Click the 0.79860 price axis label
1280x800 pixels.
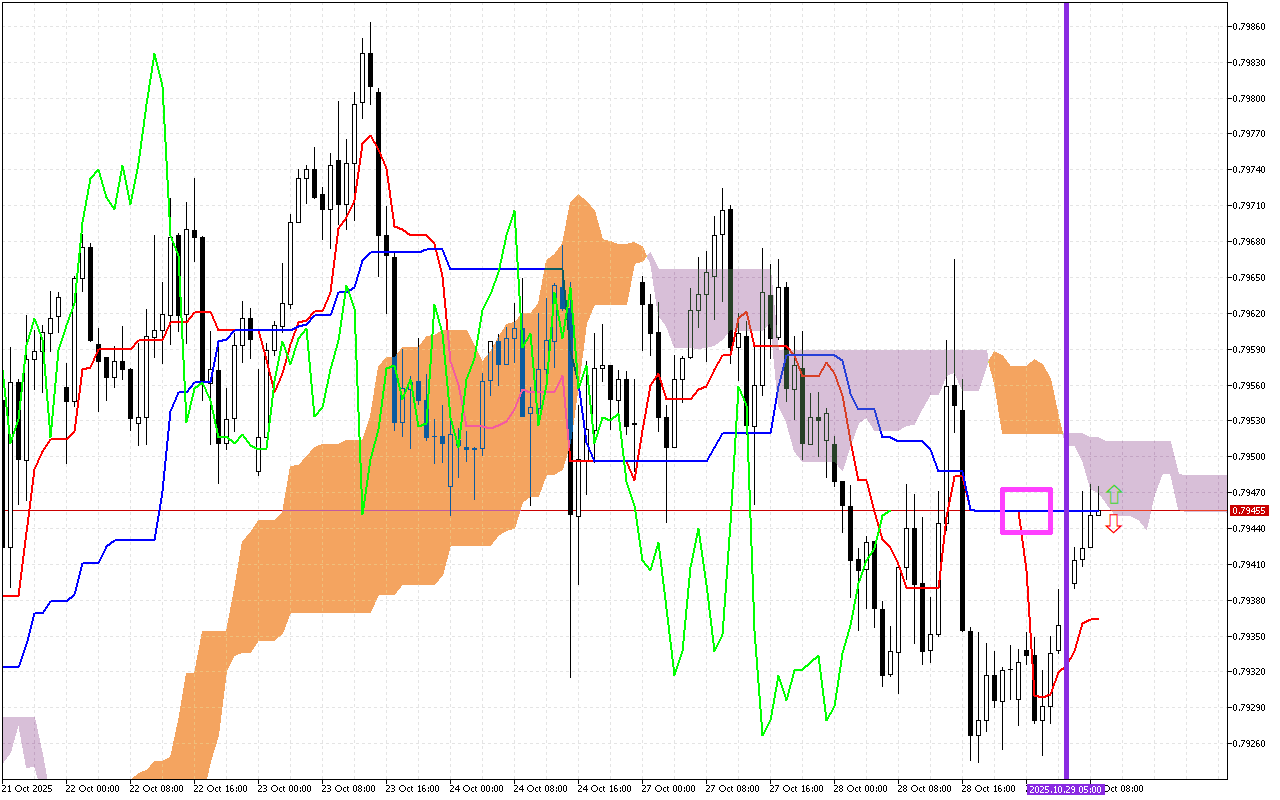1251,26
